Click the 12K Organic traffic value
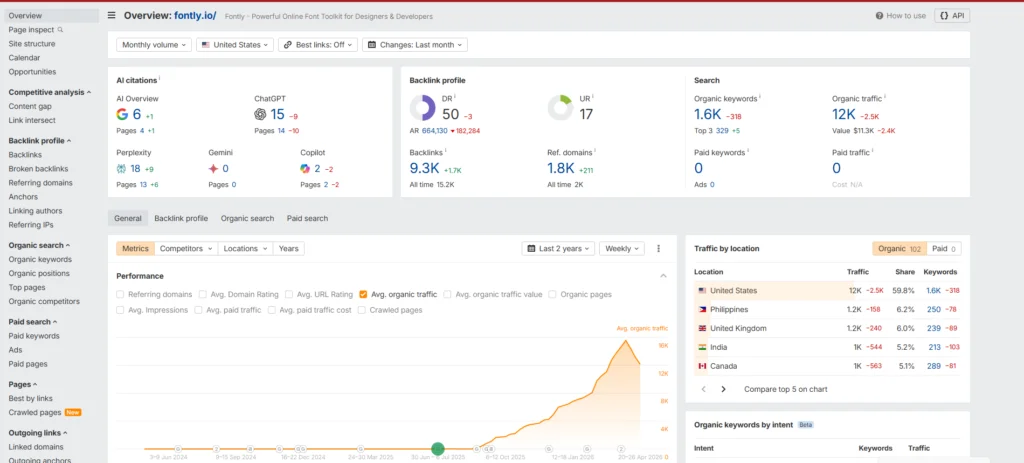The width and height of the screenshot is (1024, 463). [844, 114]
